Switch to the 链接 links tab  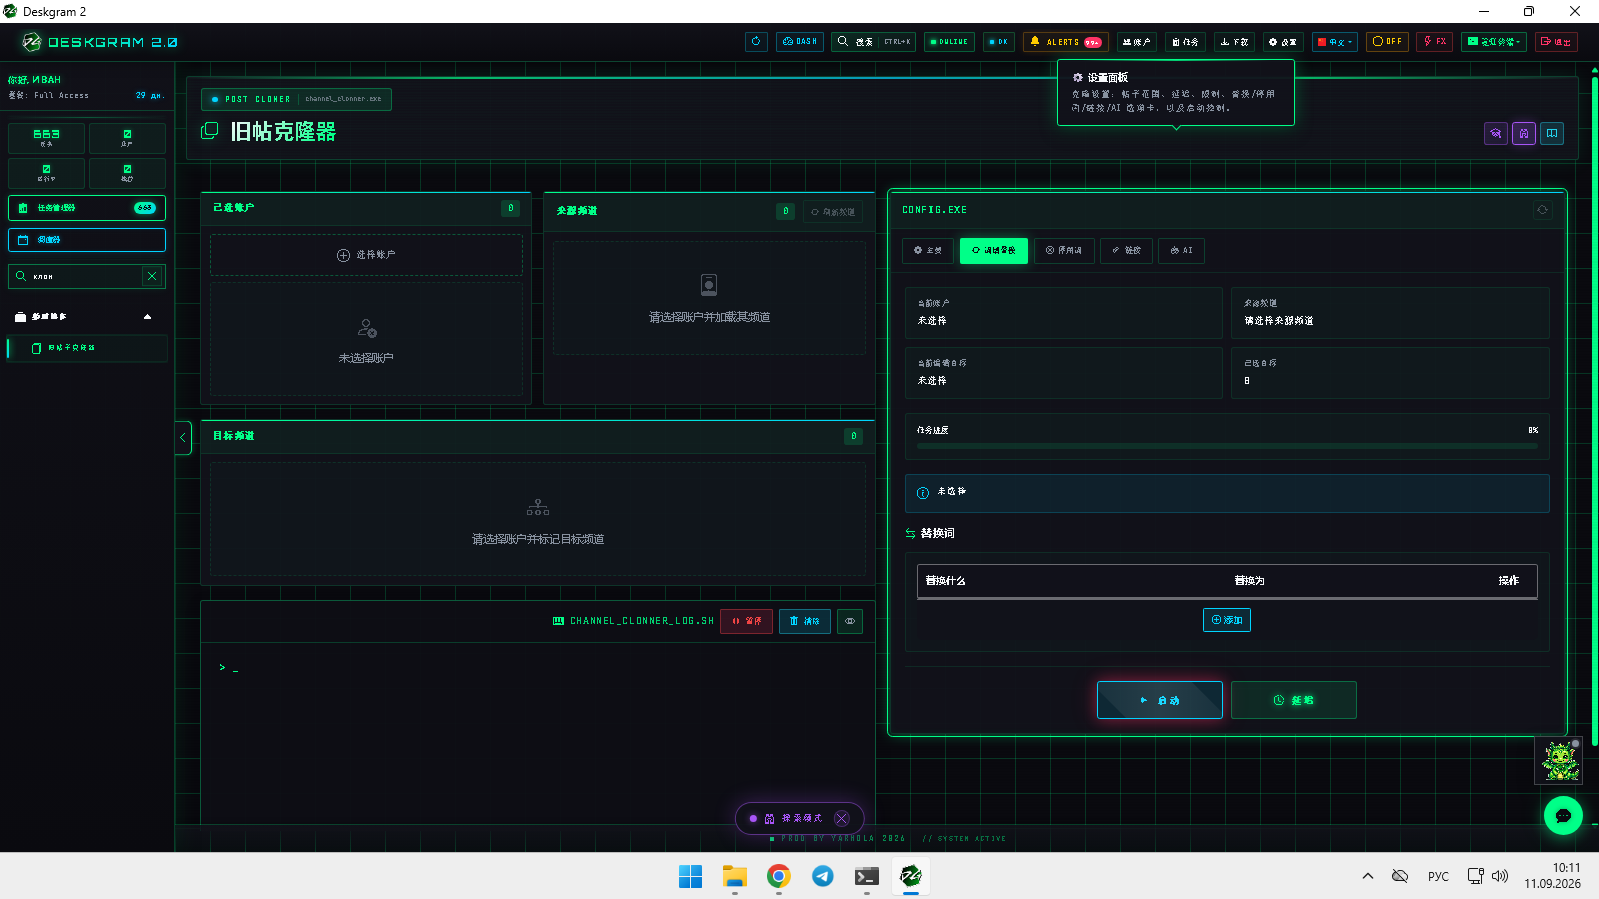[x=1126, y=250]
